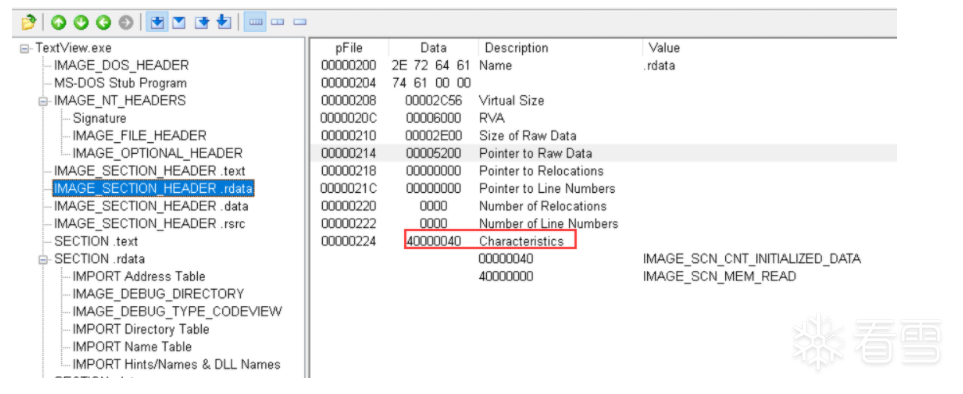Click the pFile address 00000200

(348, 65)
